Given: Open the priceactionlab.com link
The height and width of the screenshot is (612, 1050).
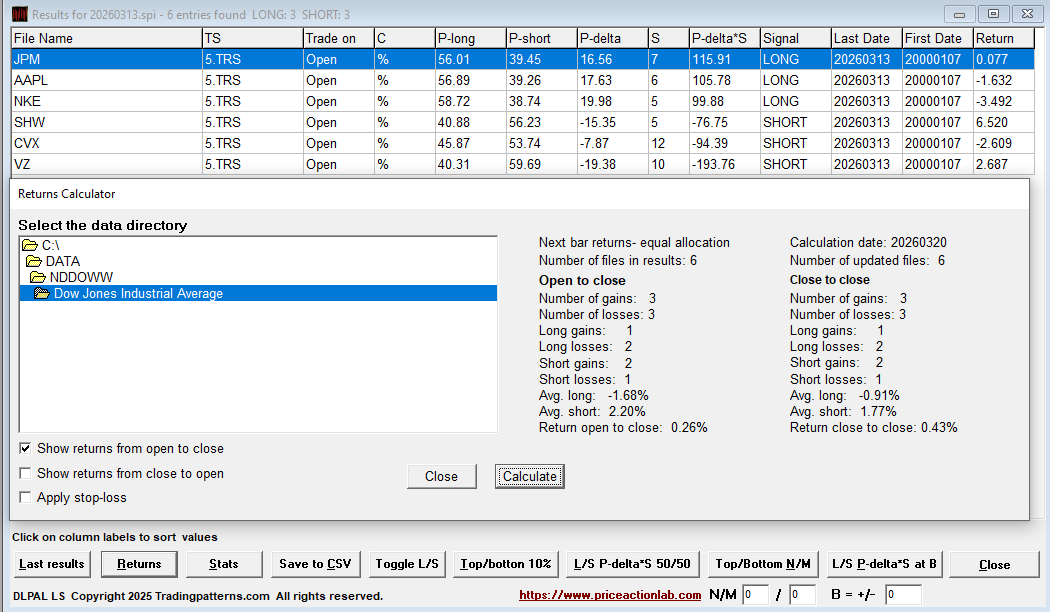Looking at the screenshot, I should (610, 595).
